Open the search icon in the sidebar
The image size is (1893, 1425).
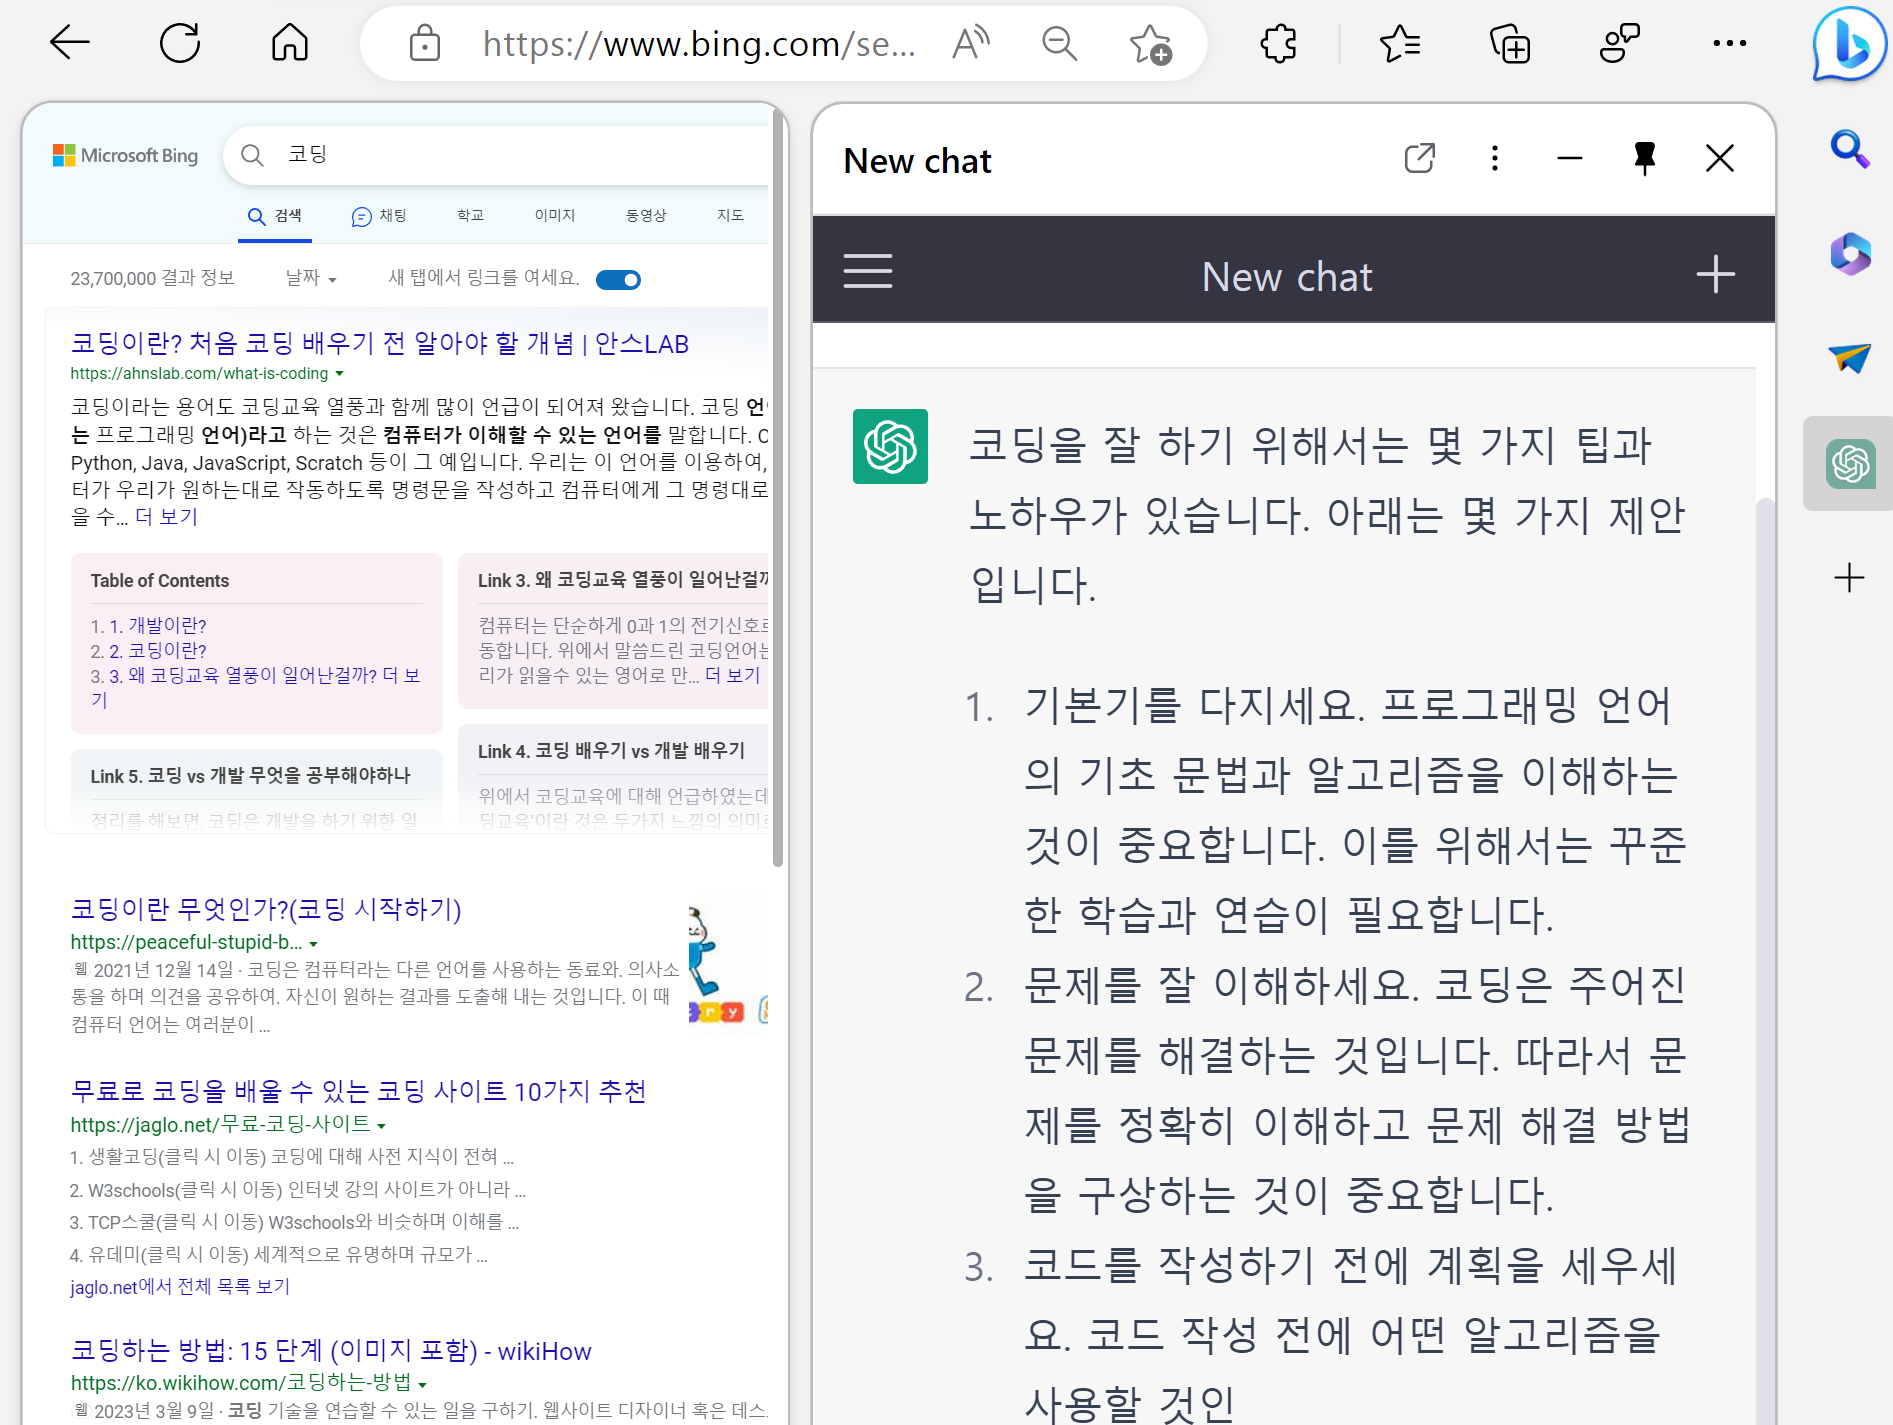coord(1849,150)
